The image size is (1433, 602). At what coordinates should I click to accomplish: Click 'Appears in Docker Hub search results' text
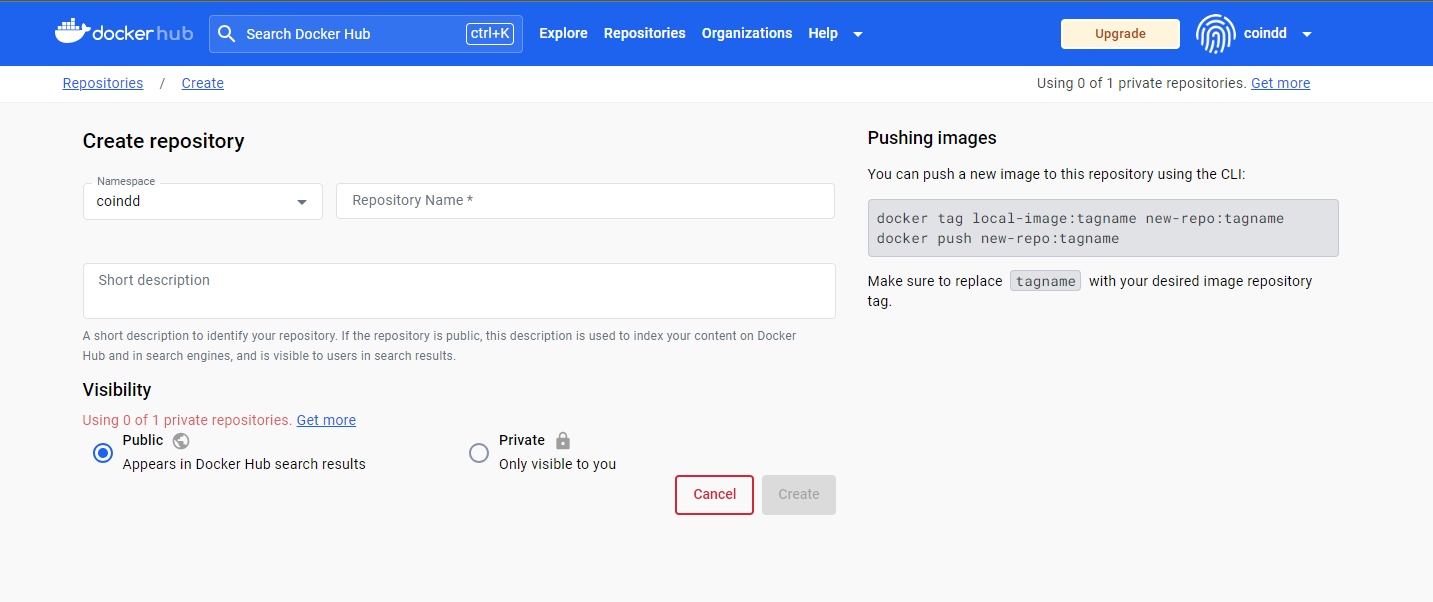(x=244, y=464)
